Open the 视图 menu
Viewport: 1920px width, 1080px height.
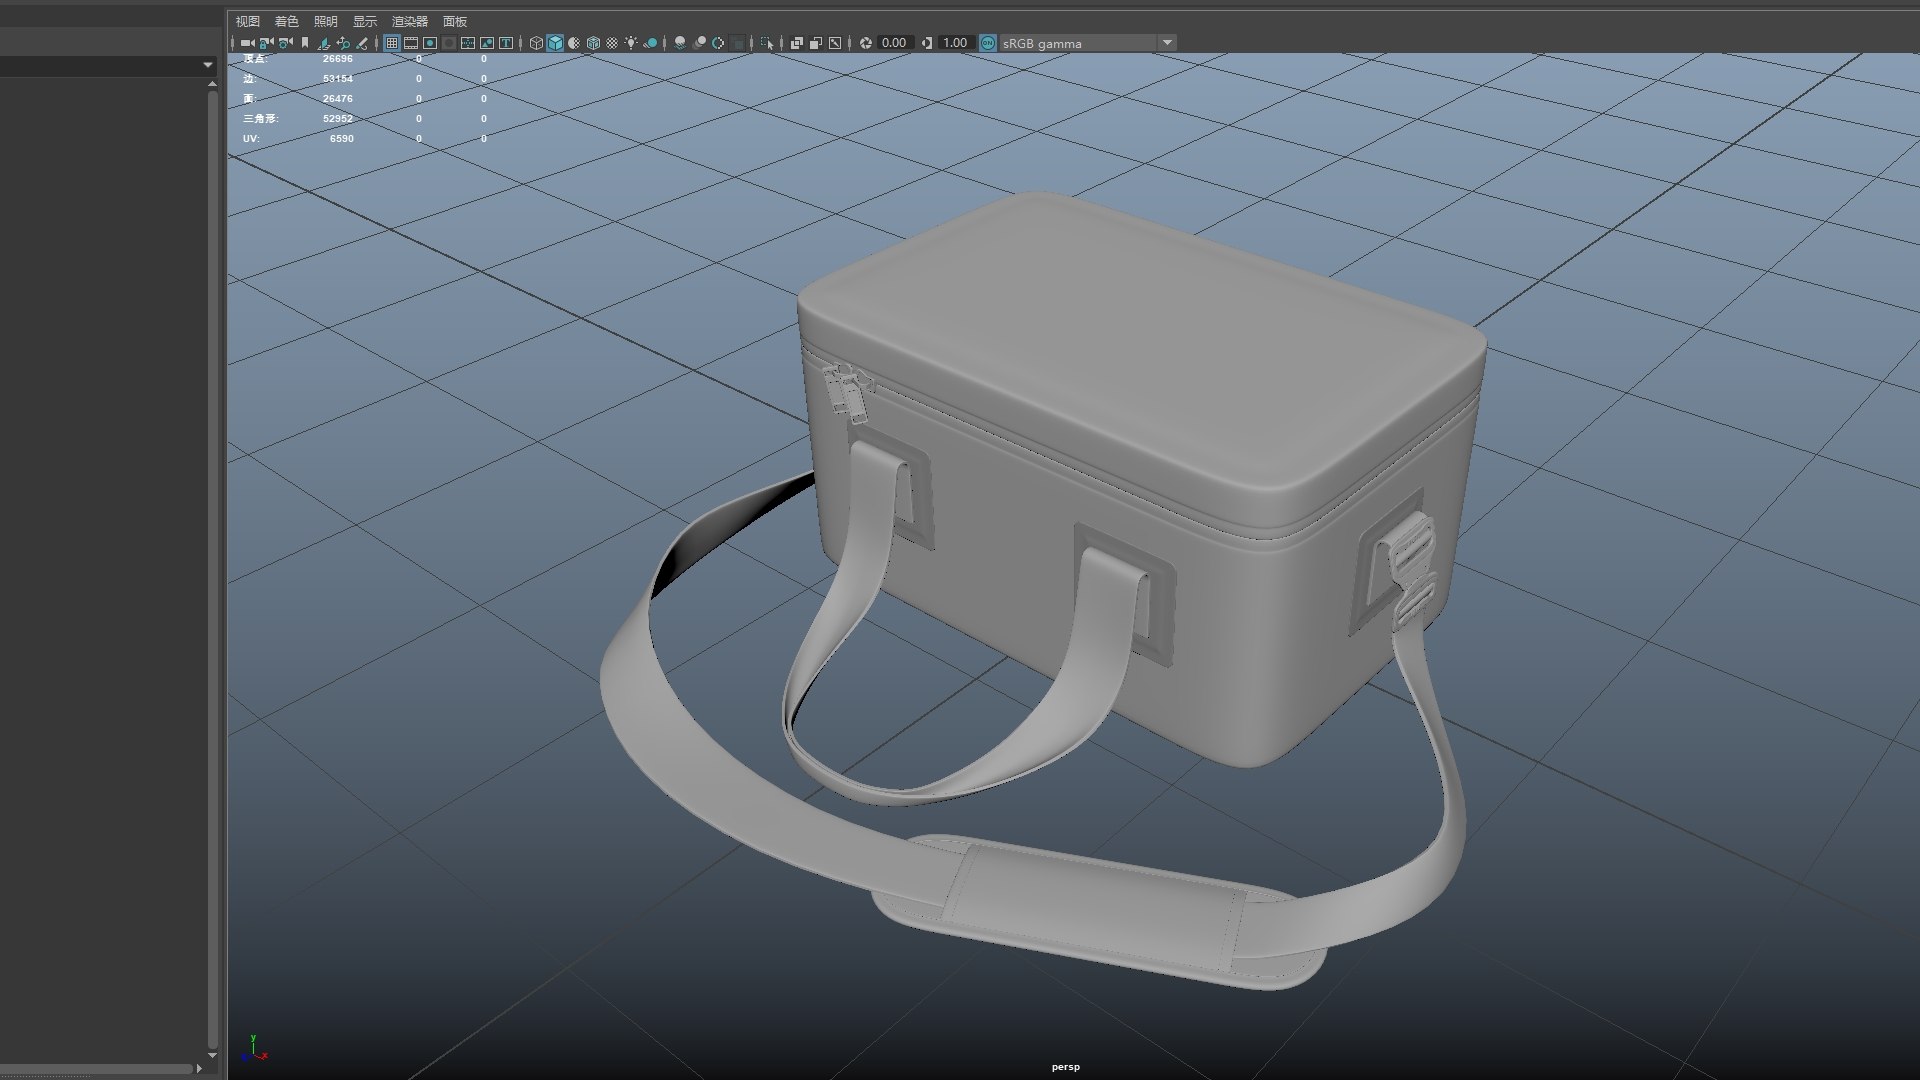click(247, 21)
